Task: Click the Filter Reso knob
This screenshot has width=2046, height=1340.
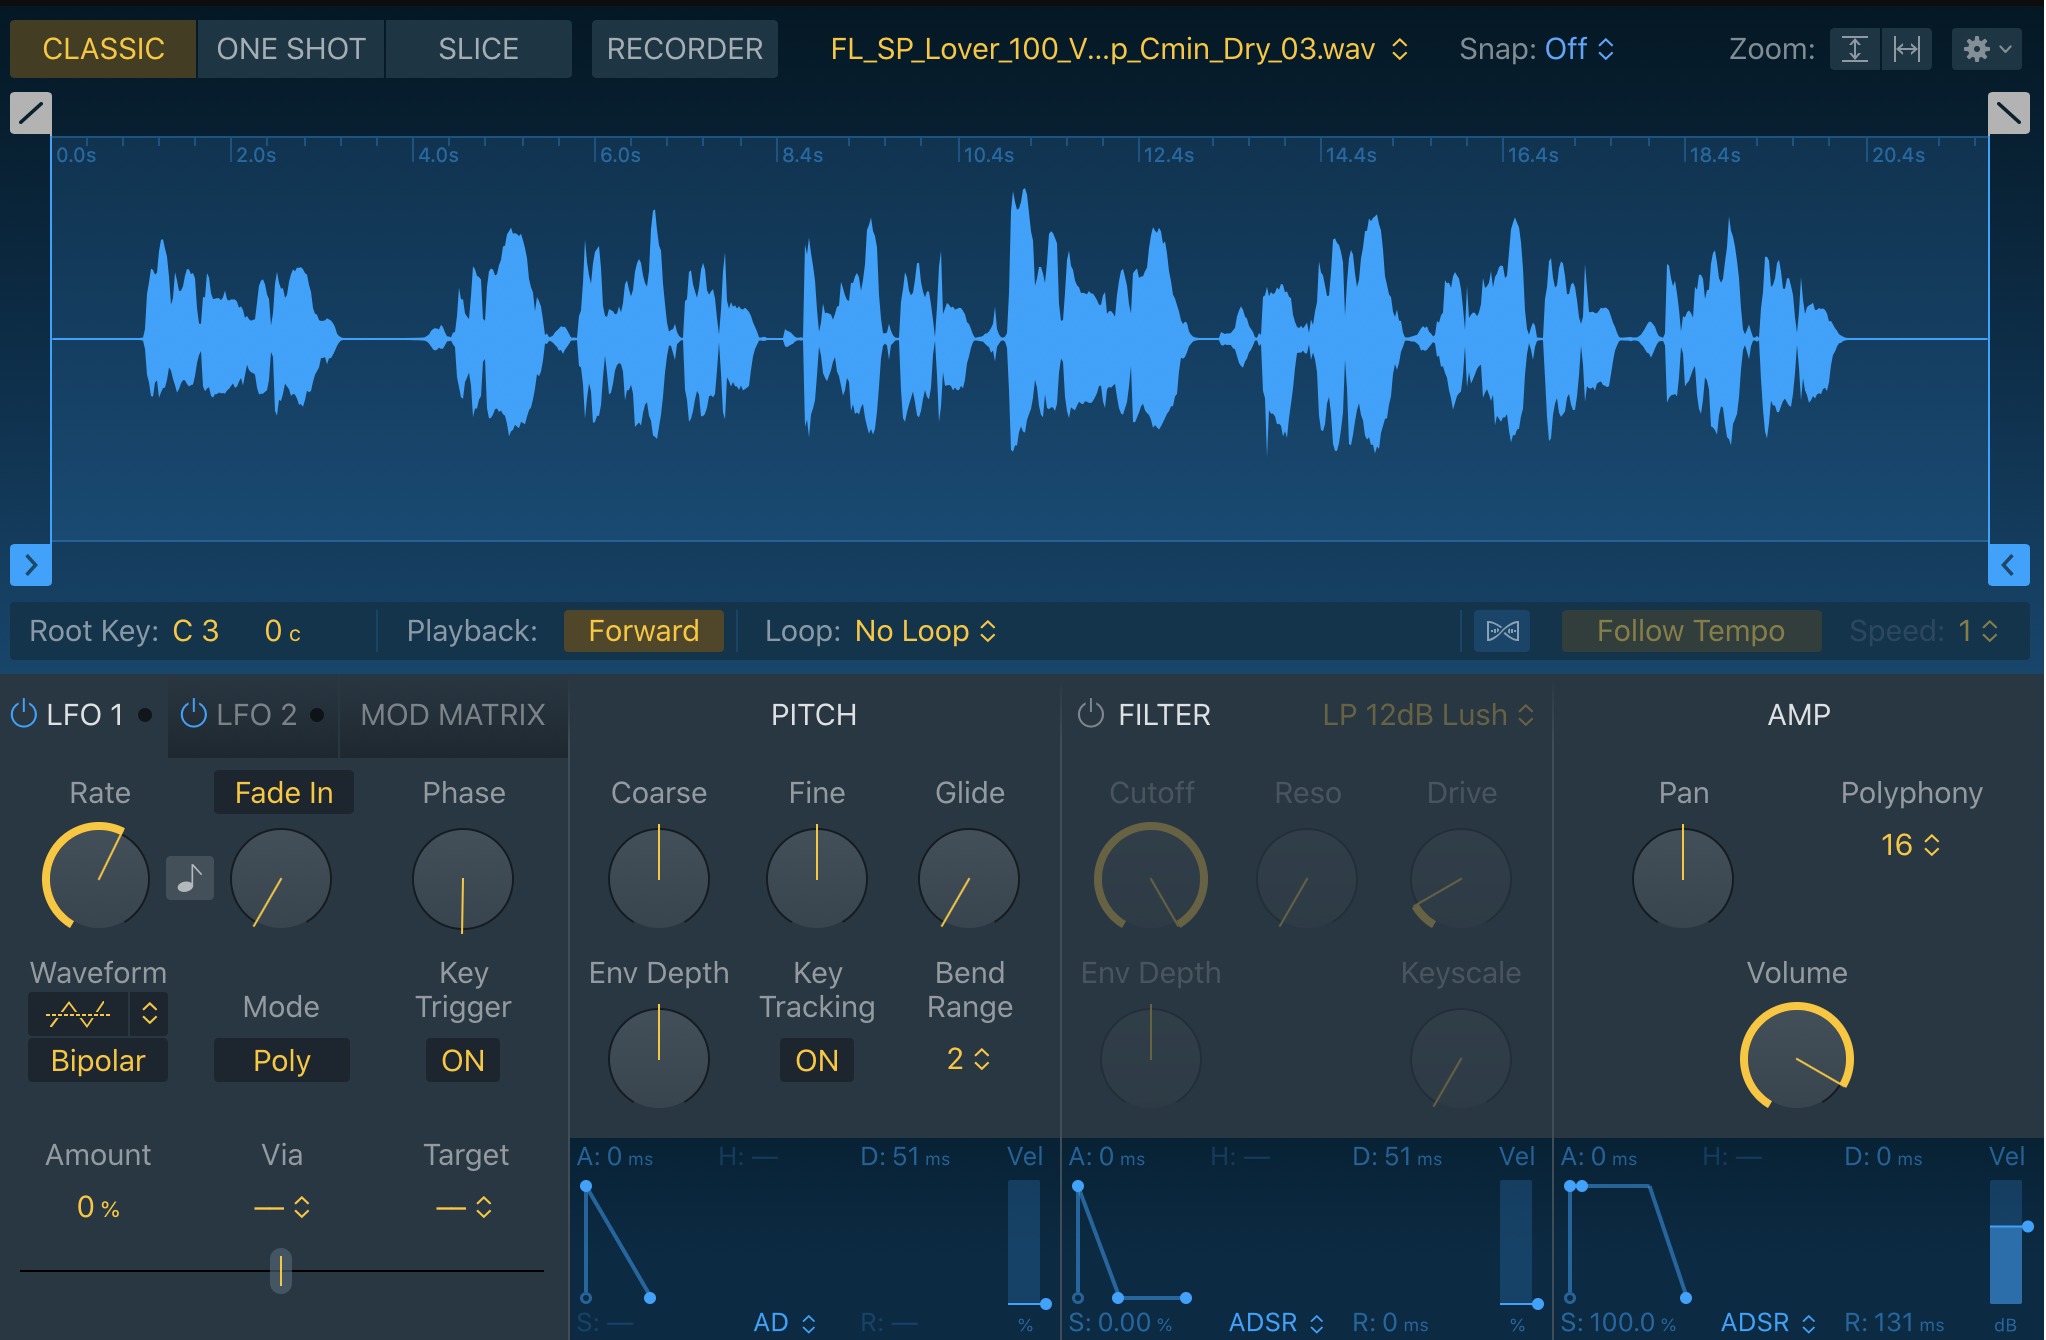Action: (1307, 878)
